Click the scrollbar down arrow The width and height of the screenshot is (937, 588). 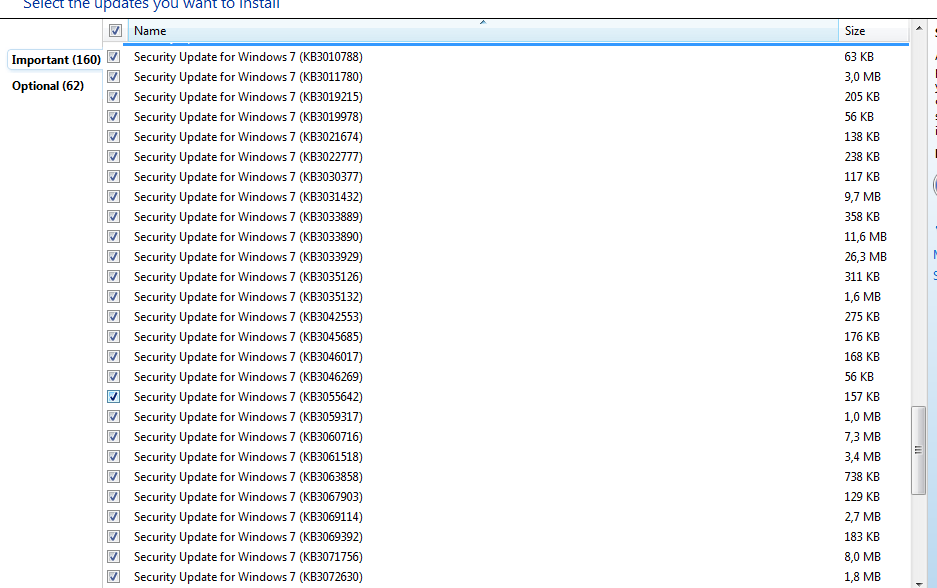click(918, 583)
